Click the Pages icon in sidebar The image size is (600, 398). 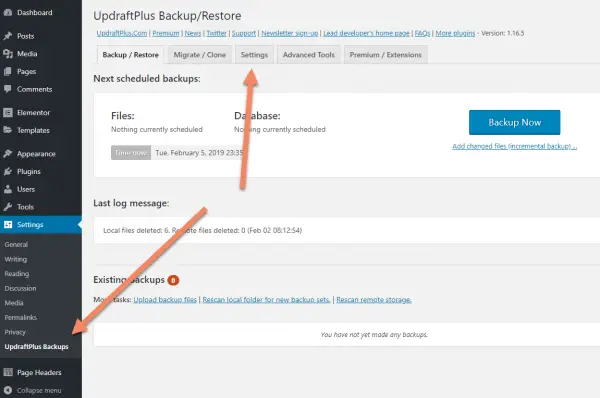coord(8,72)
